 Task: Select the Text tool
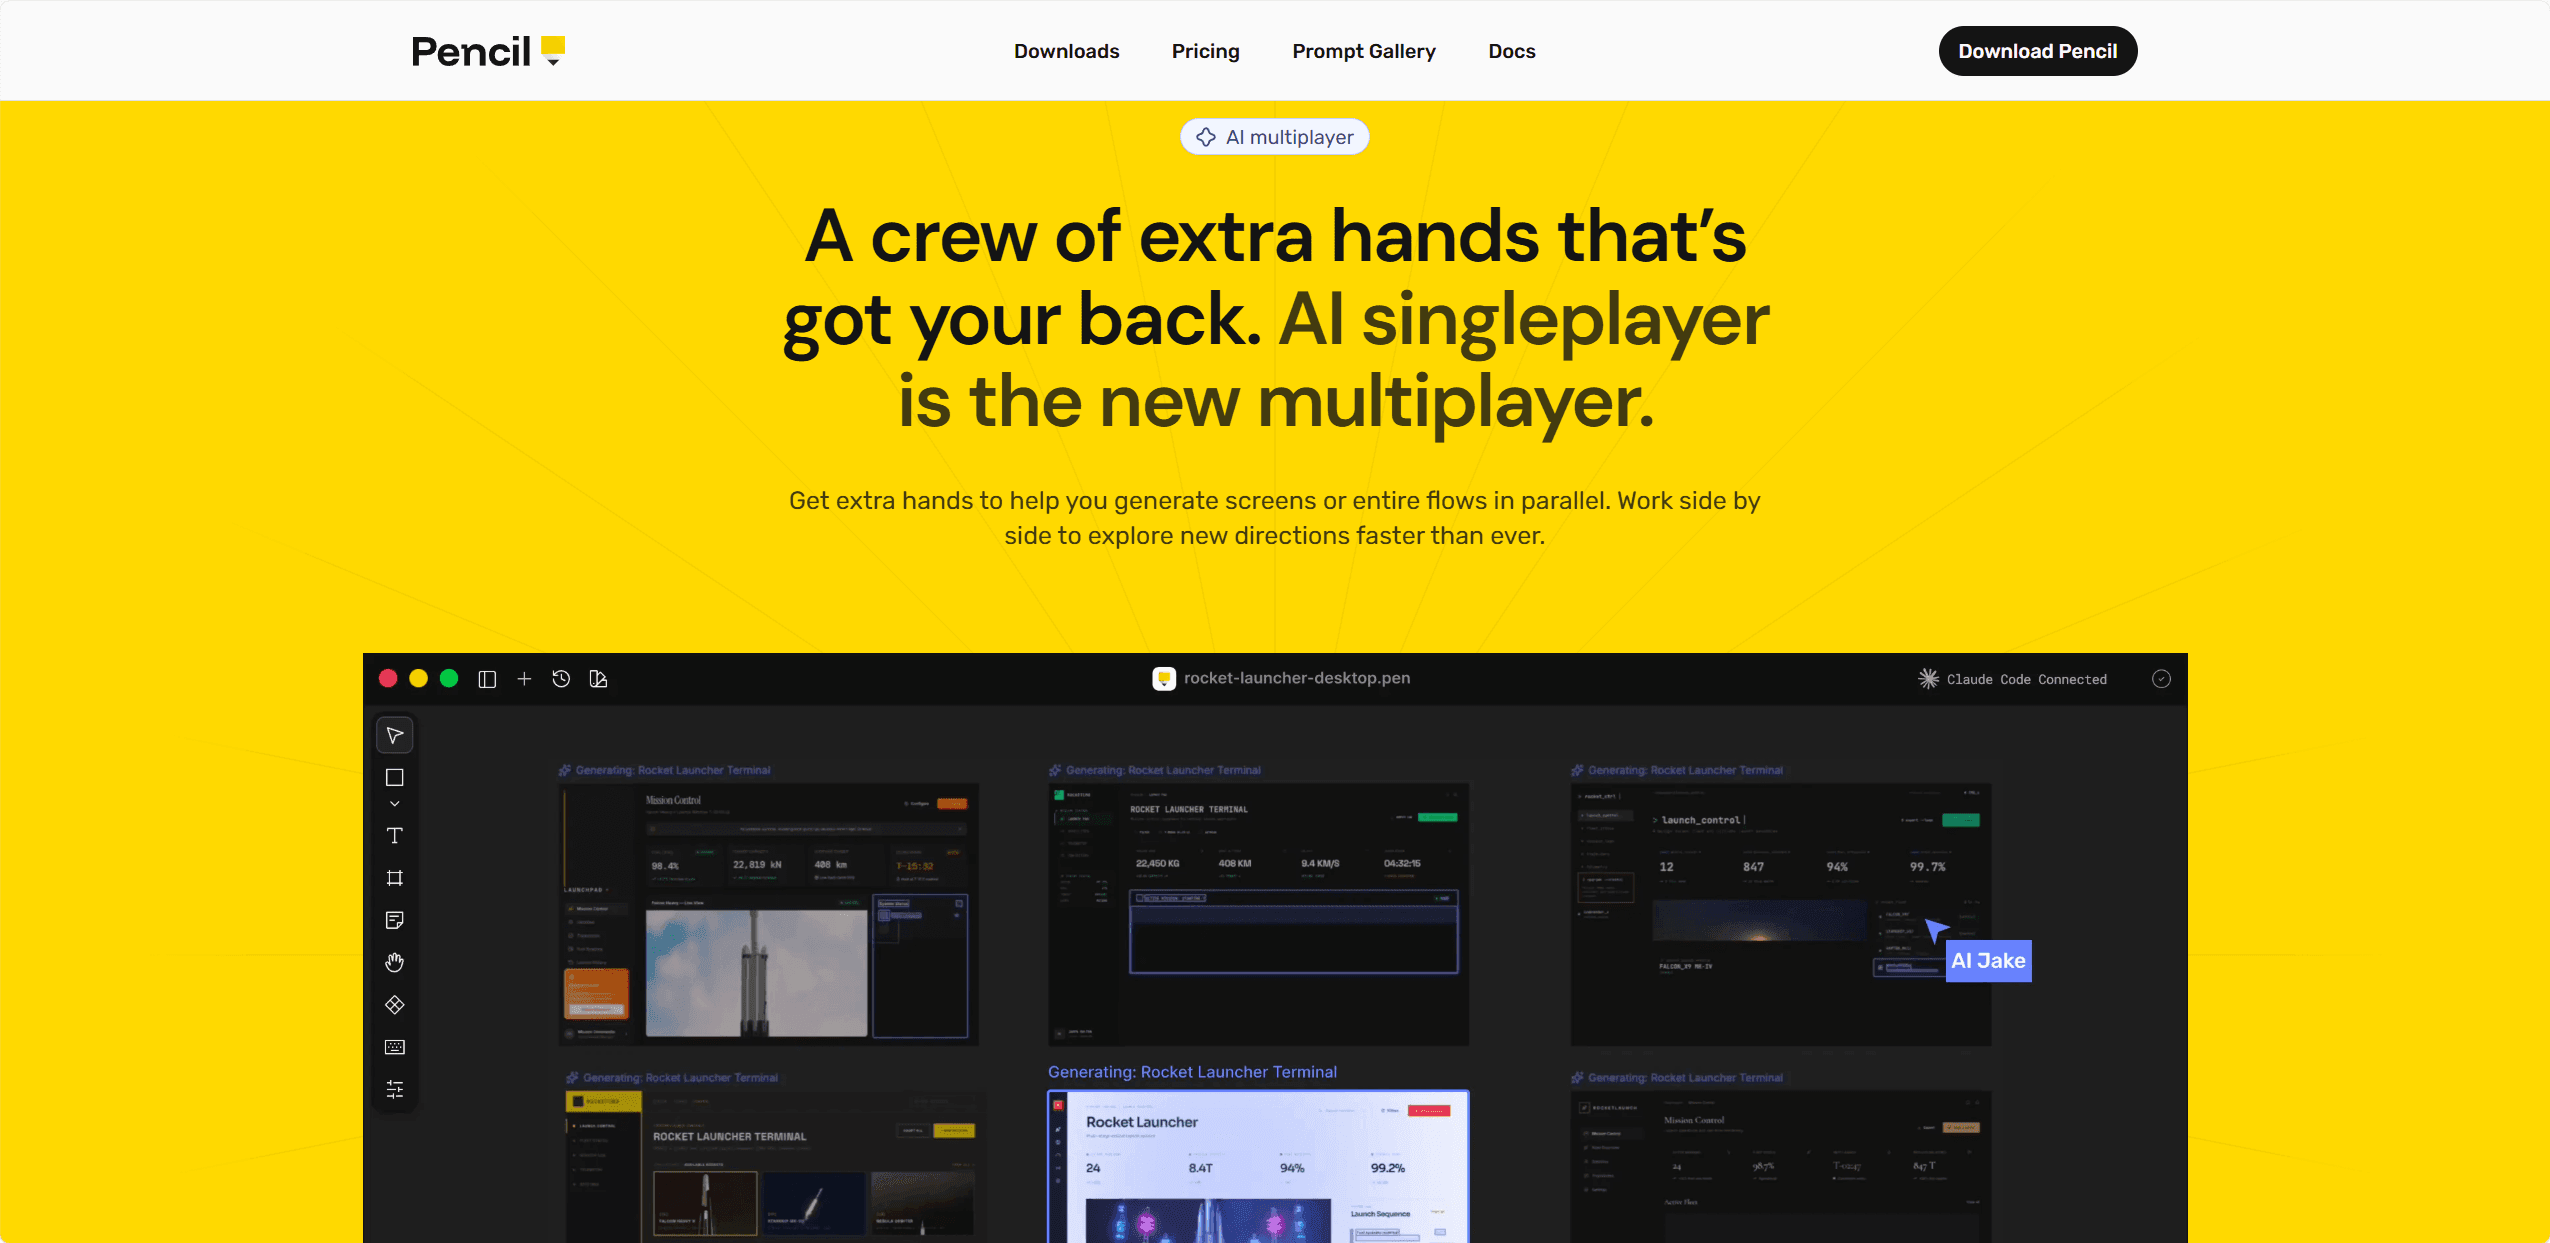click(395, 836)
